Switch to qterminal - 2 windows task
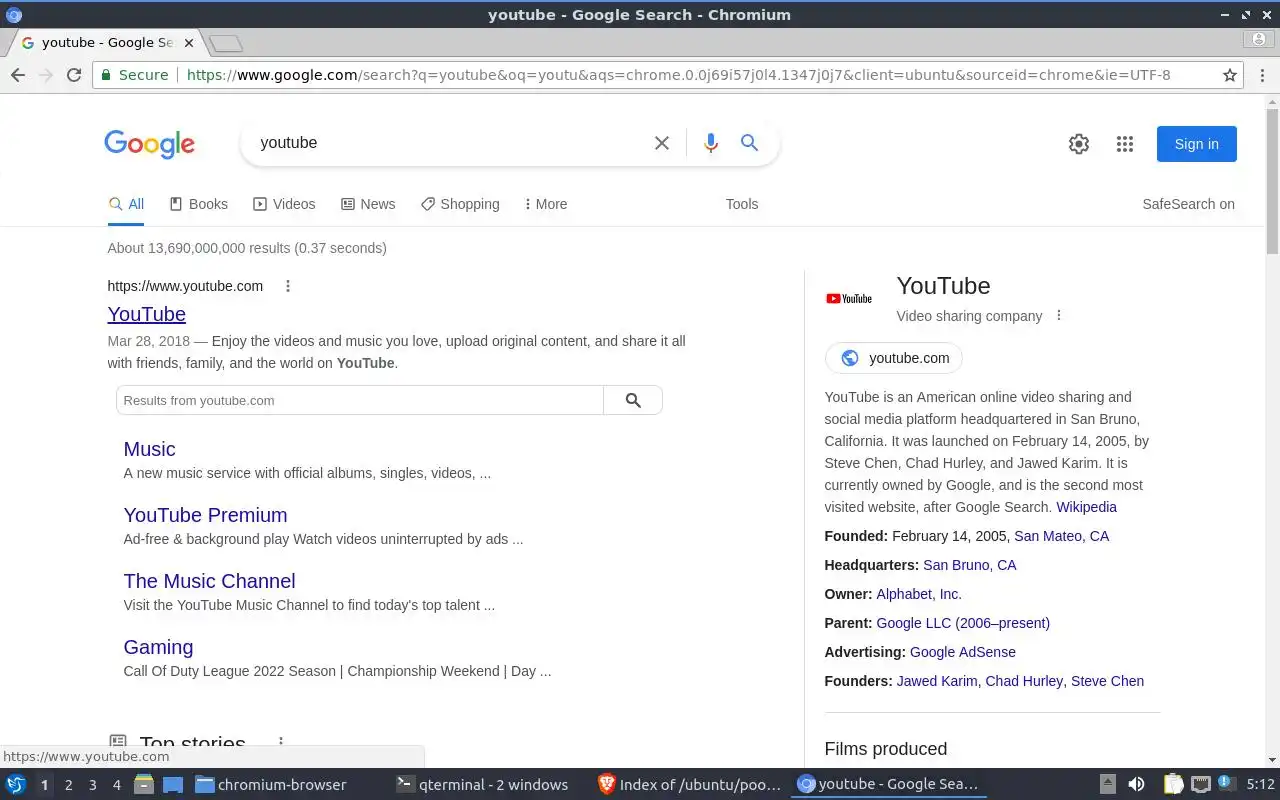 tap(483, 785)
